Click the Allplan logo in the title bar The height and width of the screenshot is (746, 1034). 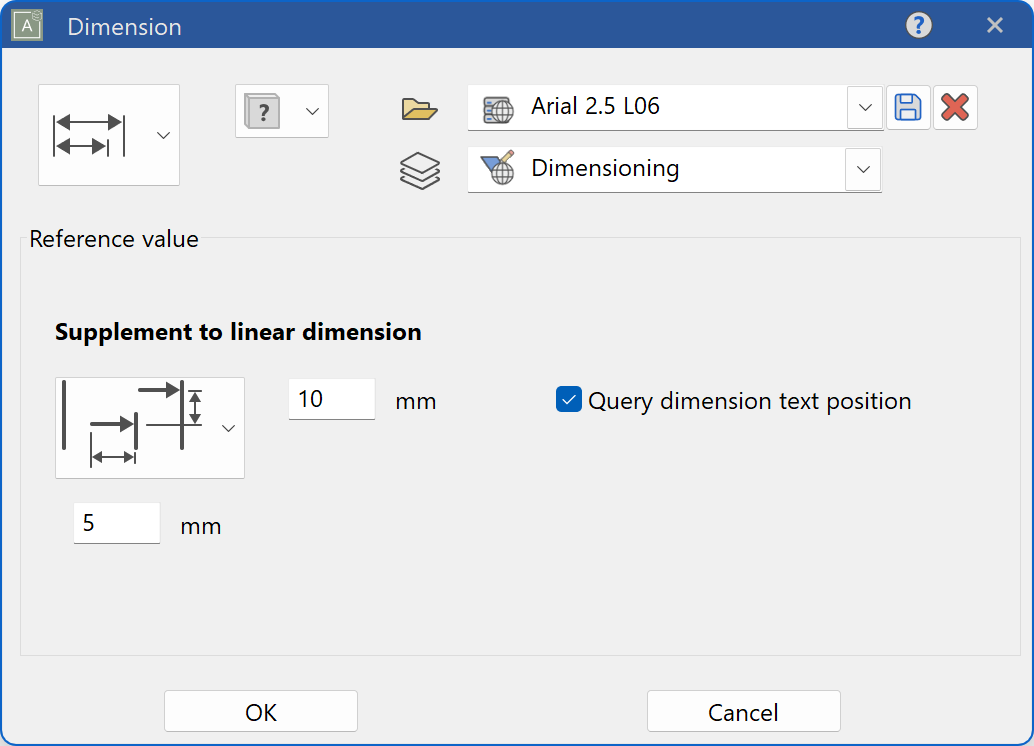click(27, 25)
